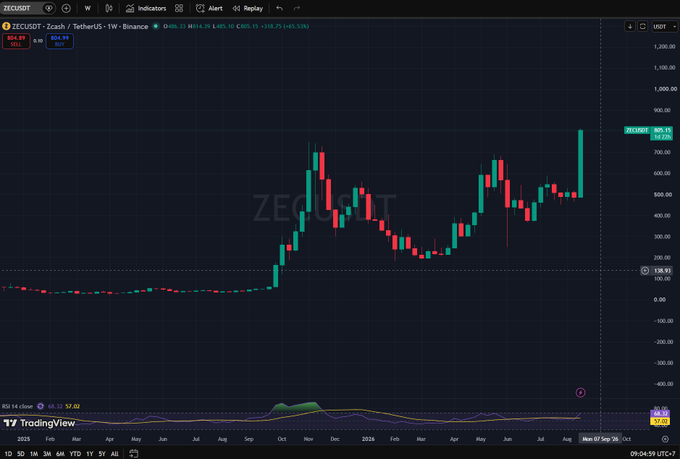
Task: Click the ZECUSDT Zcash / TetherUS legend title
Action: 80,26
